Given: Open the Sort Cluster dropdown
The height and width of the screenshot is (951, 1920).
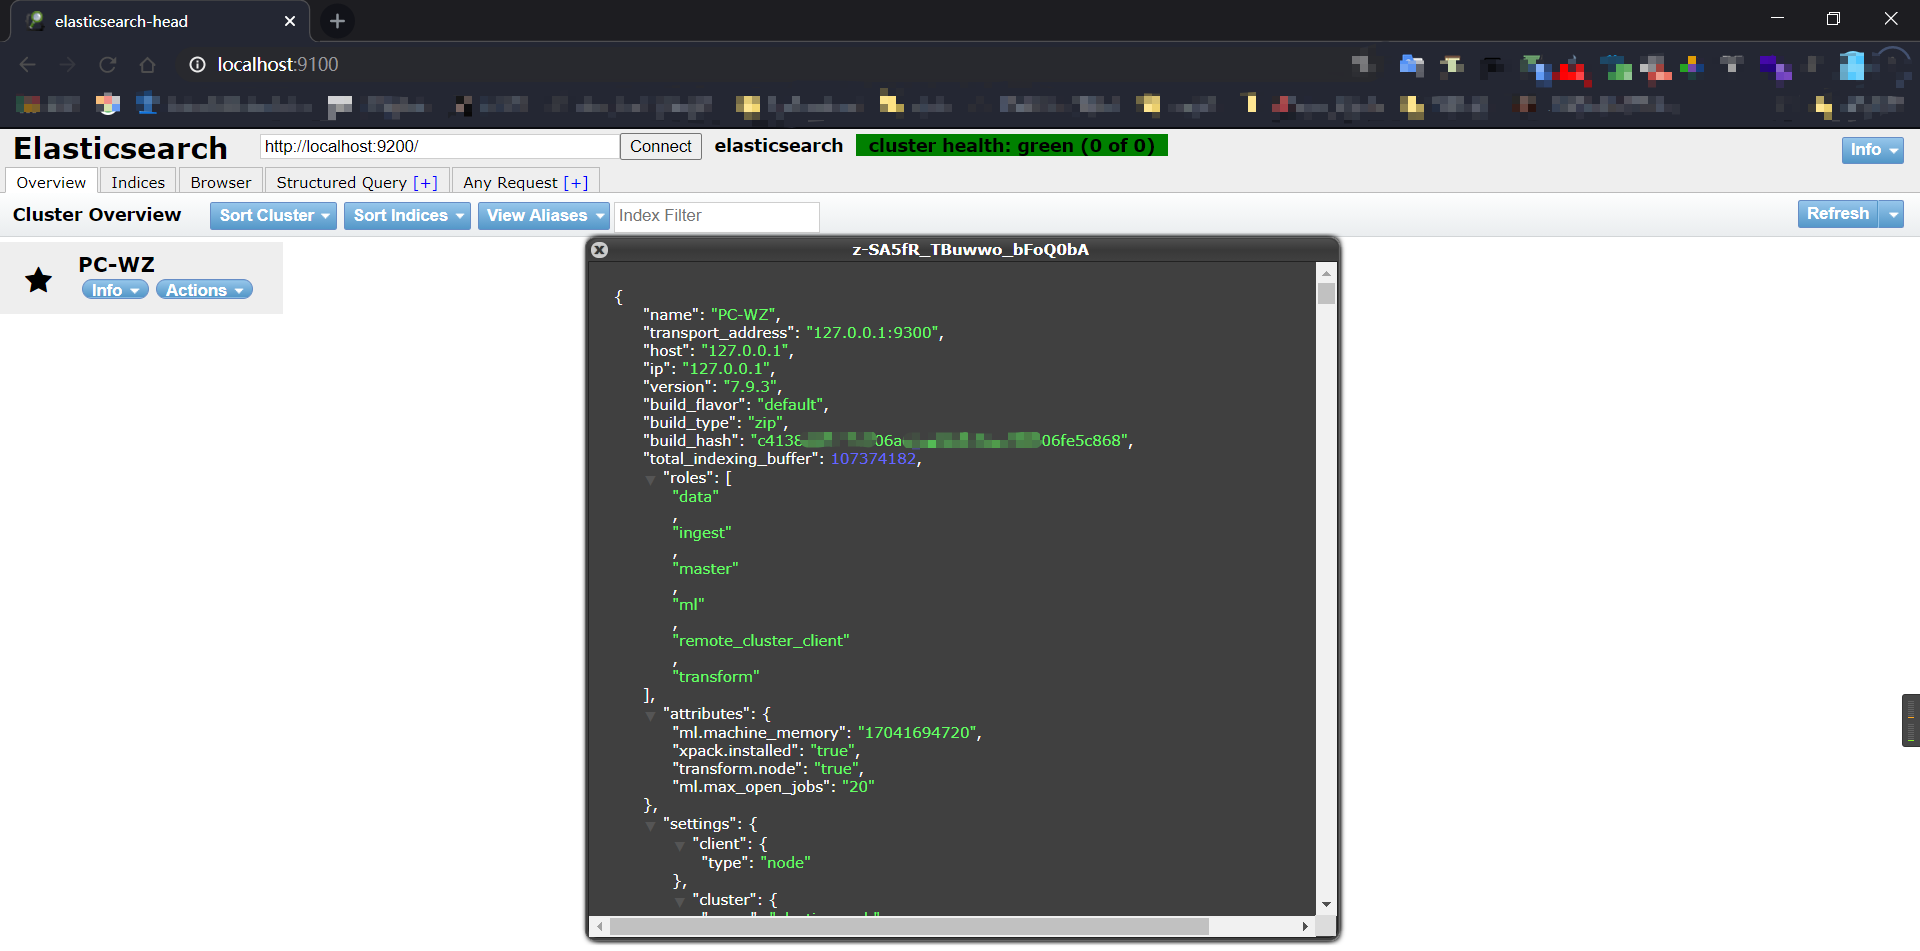Looking at the screenshot, I should tap(273, 216).
